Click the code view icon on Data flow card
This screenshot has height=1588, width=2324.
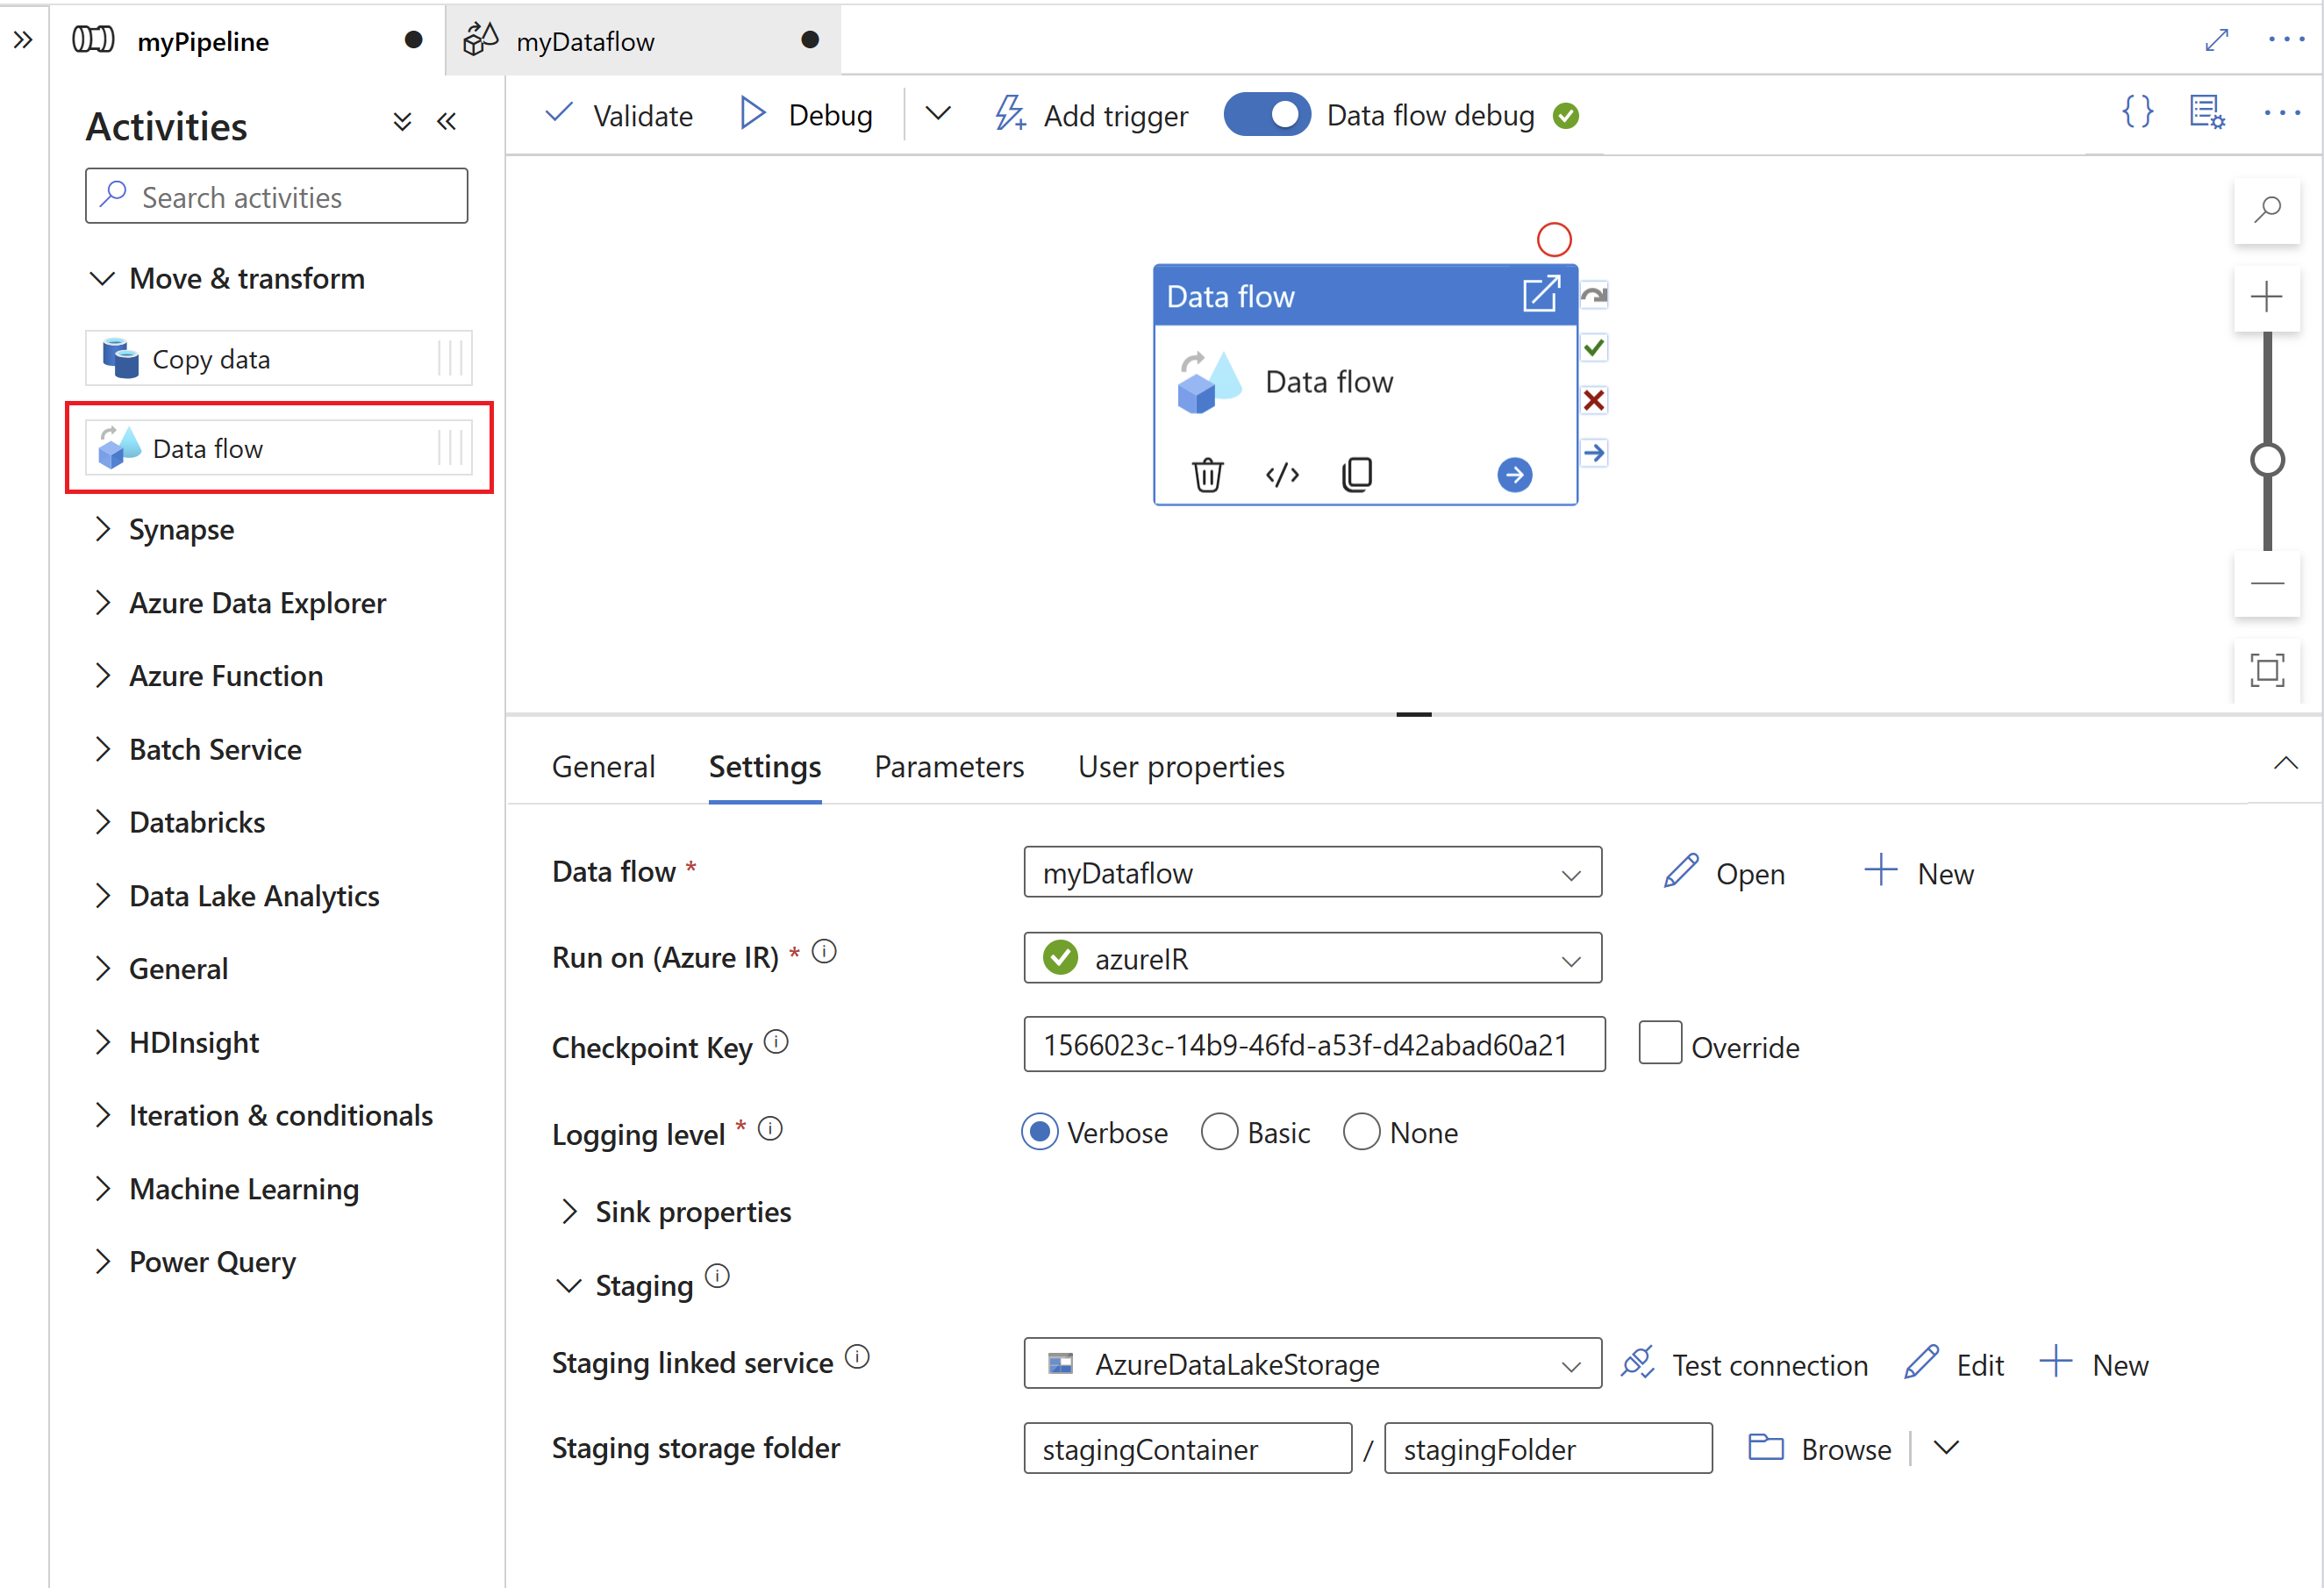pos(1284,474)
